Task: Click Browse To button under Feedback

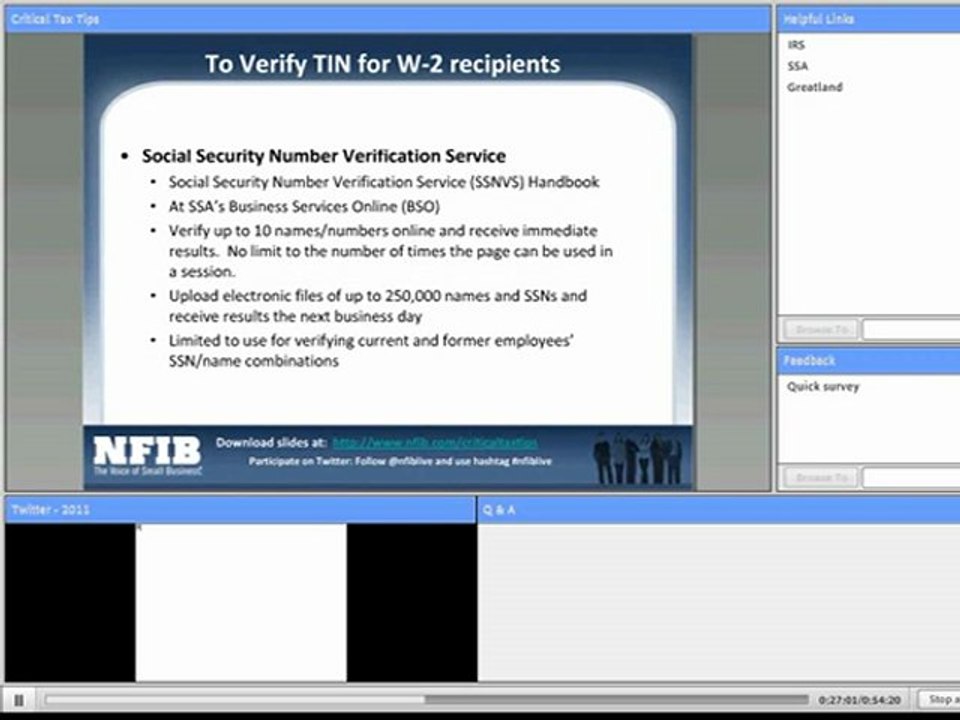Action: pyautogui.click(x=821, y=477)
